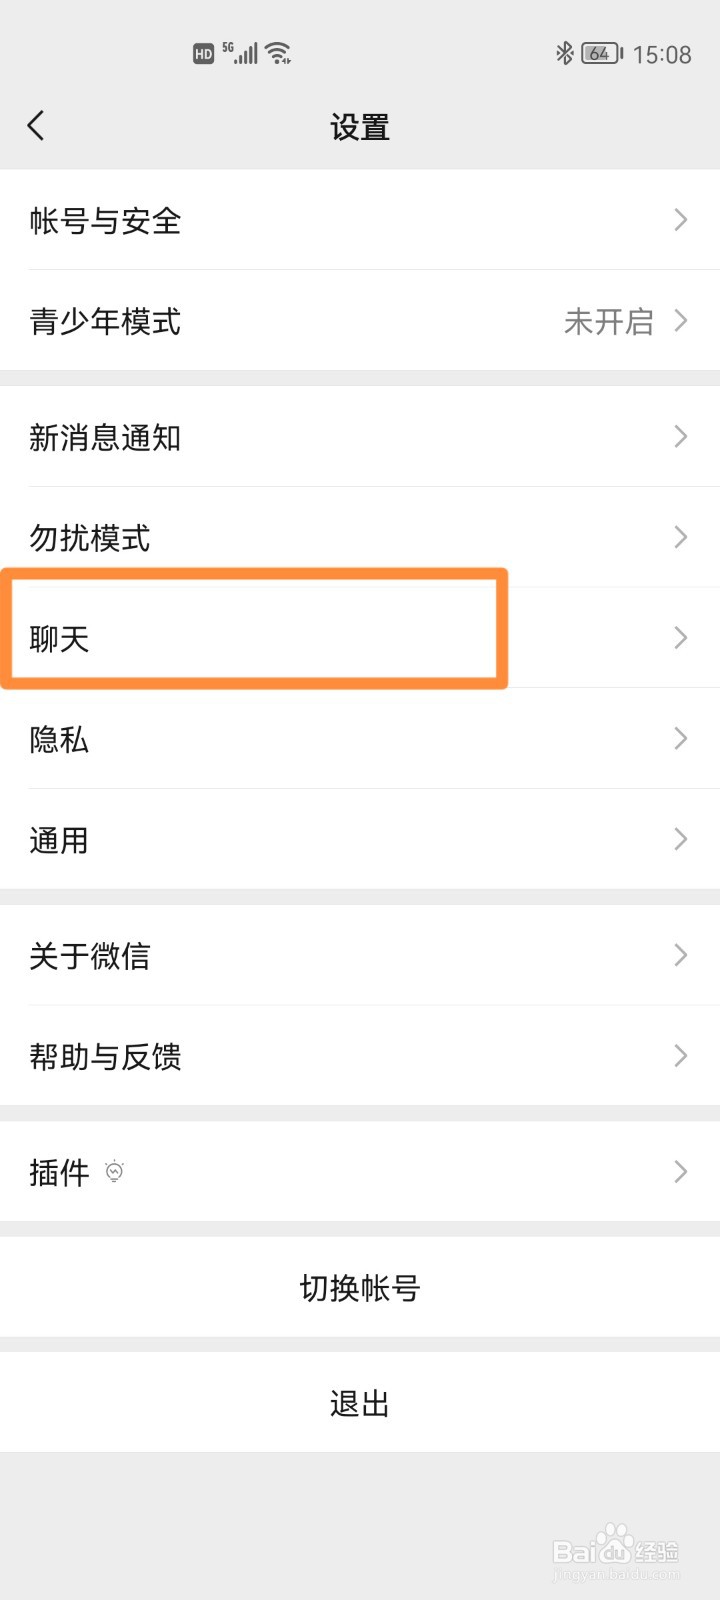The image size is (720, 1600).
Task: Tap the Bluetooth status icon
Action: coord(565,53)
